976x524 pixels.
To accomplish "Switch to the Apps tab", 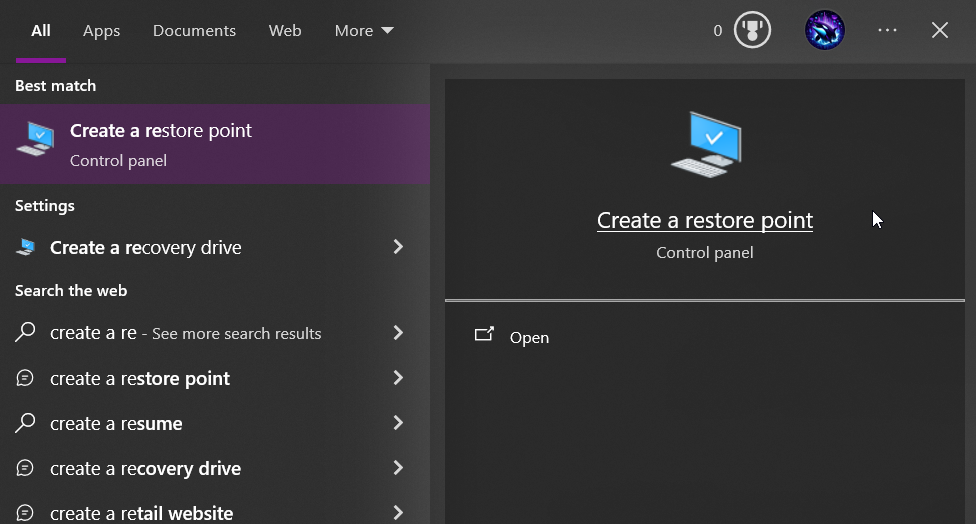I will pyautogui.click(x=101, y=30).
